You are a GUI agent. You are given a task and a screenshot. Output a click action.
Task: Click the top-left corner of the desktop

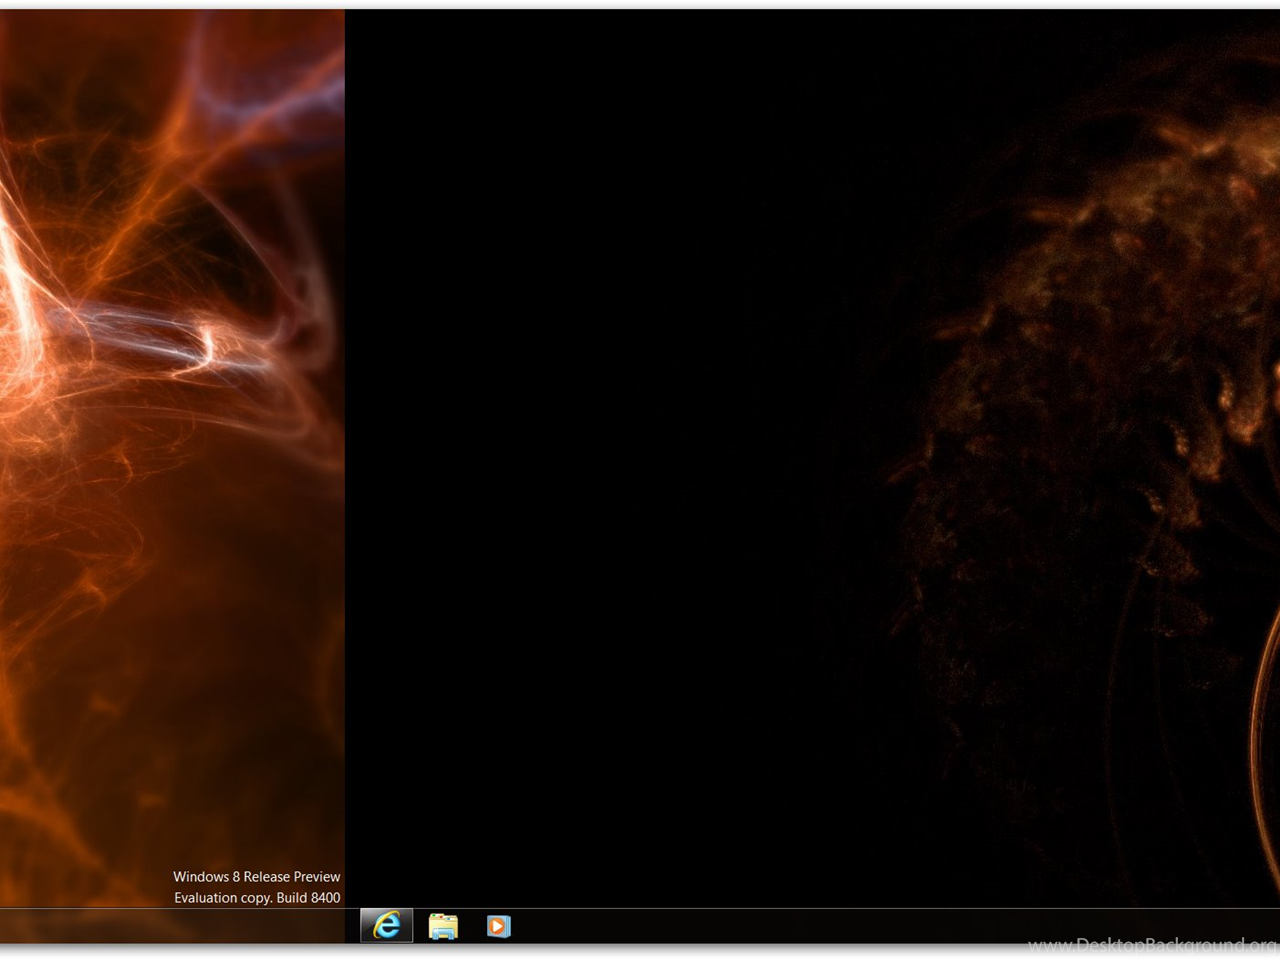[5, 15]
